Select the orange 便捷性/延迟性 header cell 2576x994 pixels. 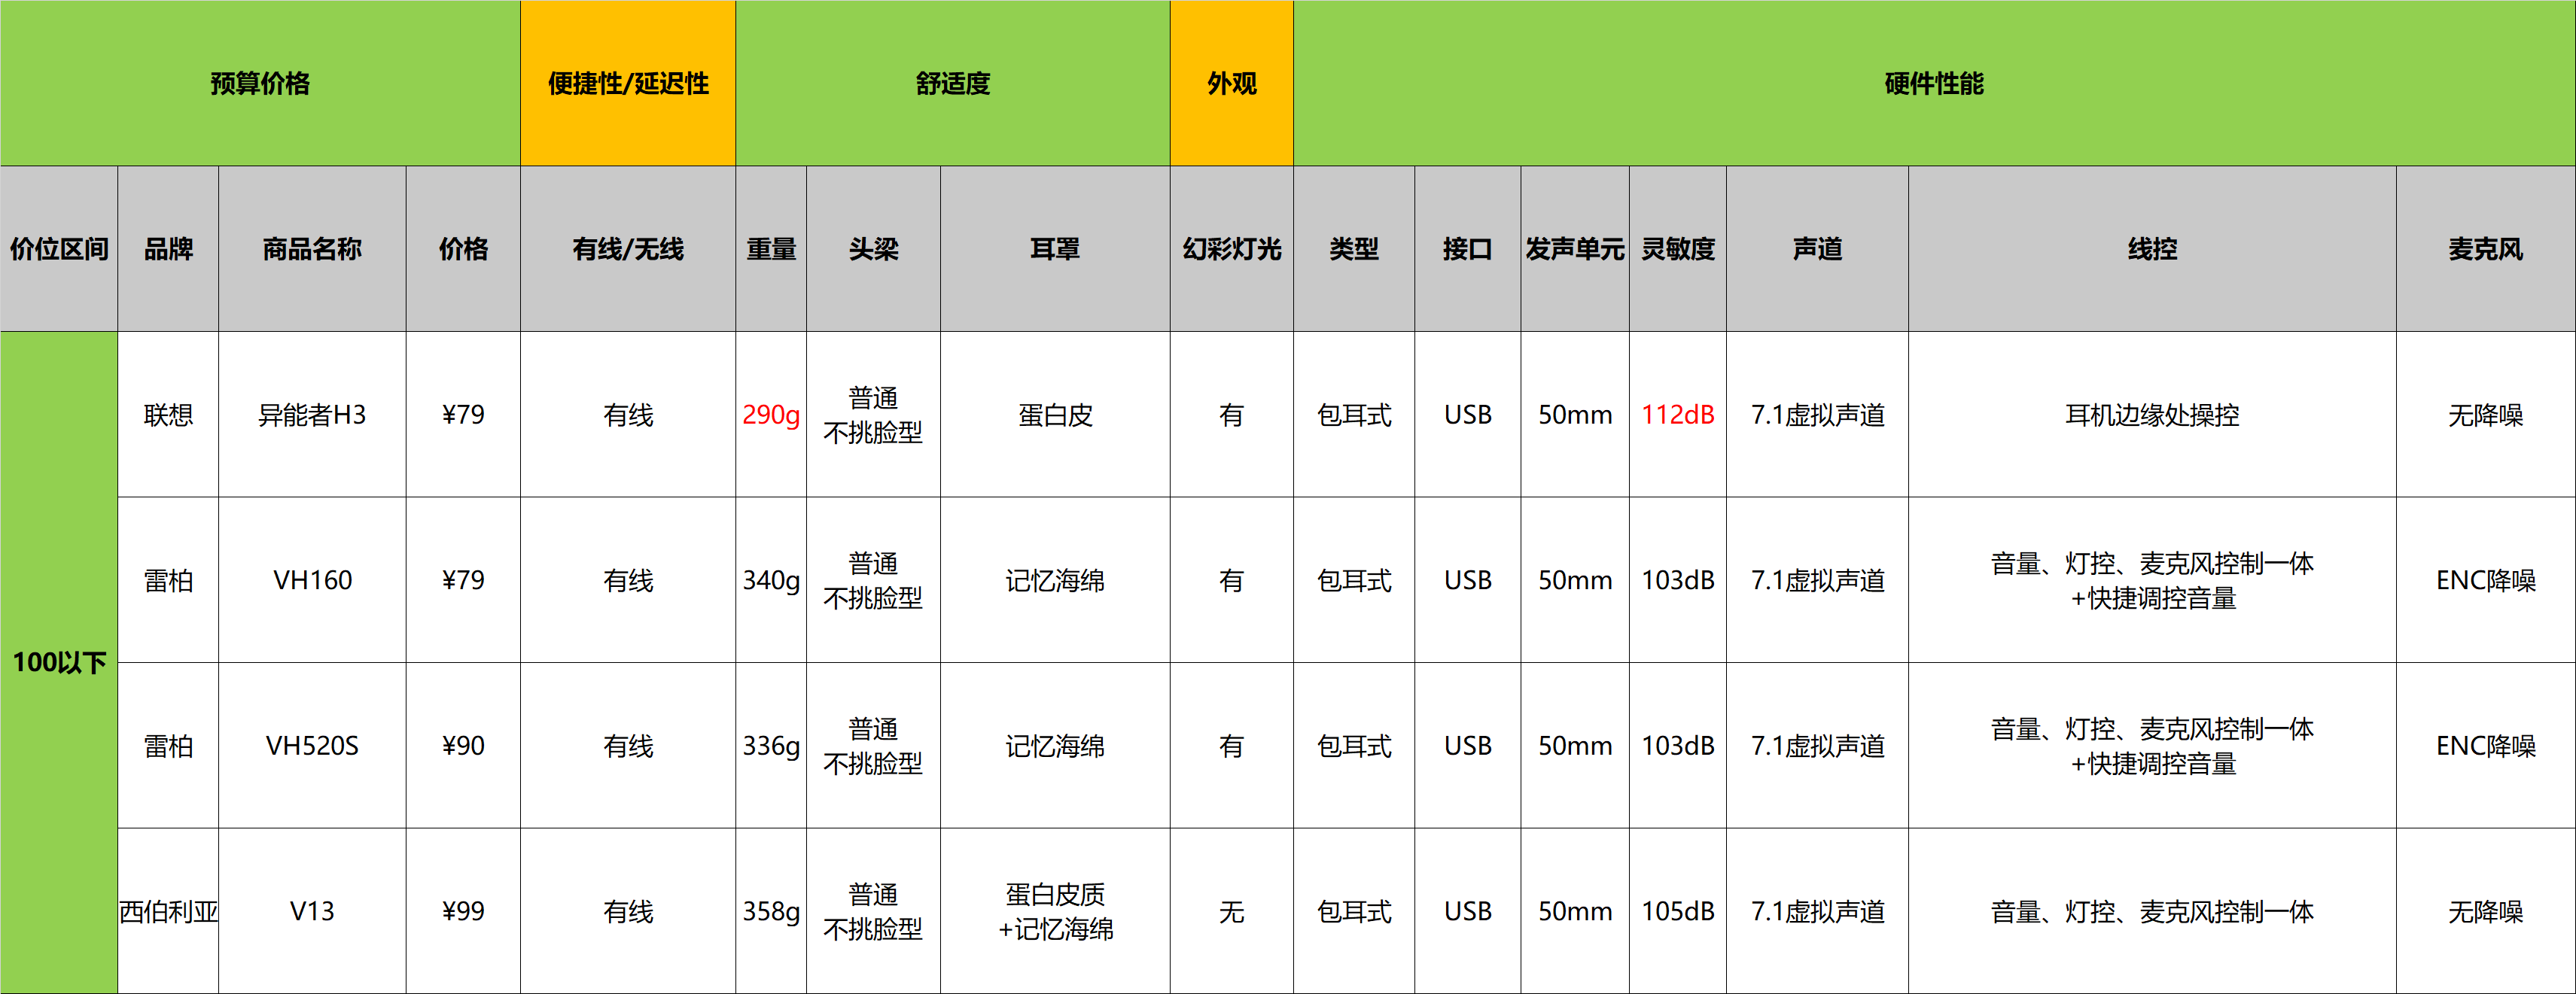(x=628, y=83)
